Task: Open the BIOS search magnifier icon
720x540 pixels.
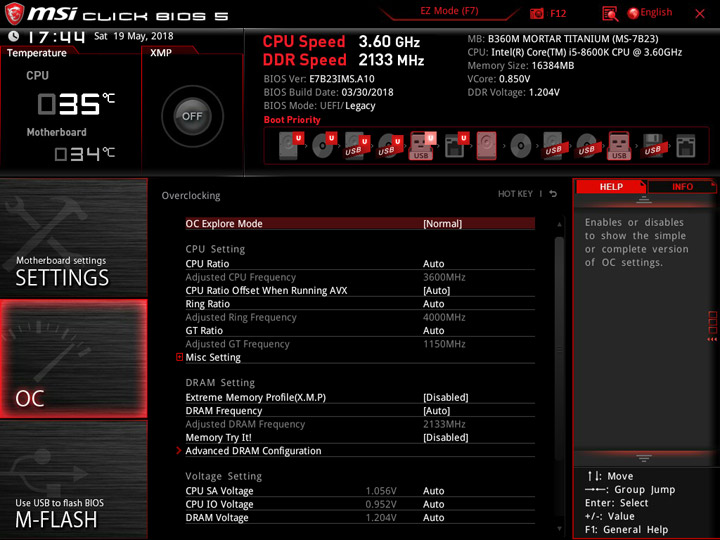Action: [610, 14]
